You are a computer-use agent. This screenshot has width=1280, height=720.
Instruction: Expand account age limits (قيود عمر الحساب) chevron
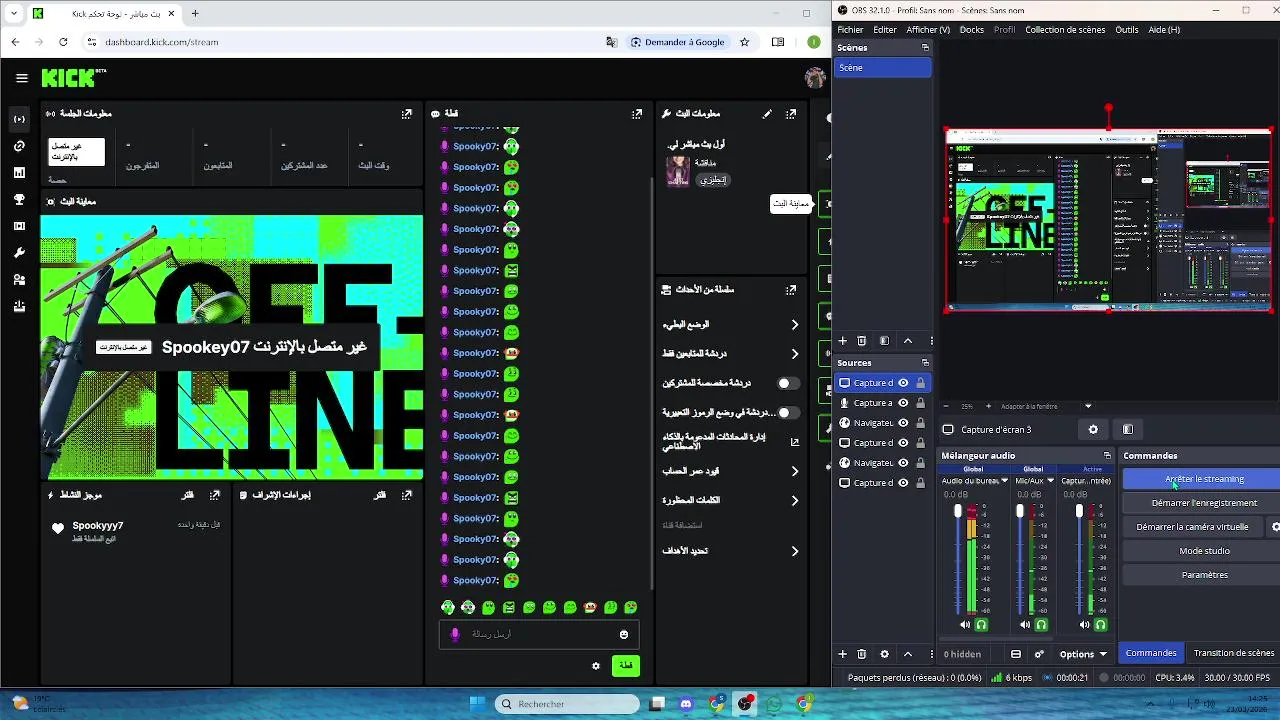click(x=795, y=471)
